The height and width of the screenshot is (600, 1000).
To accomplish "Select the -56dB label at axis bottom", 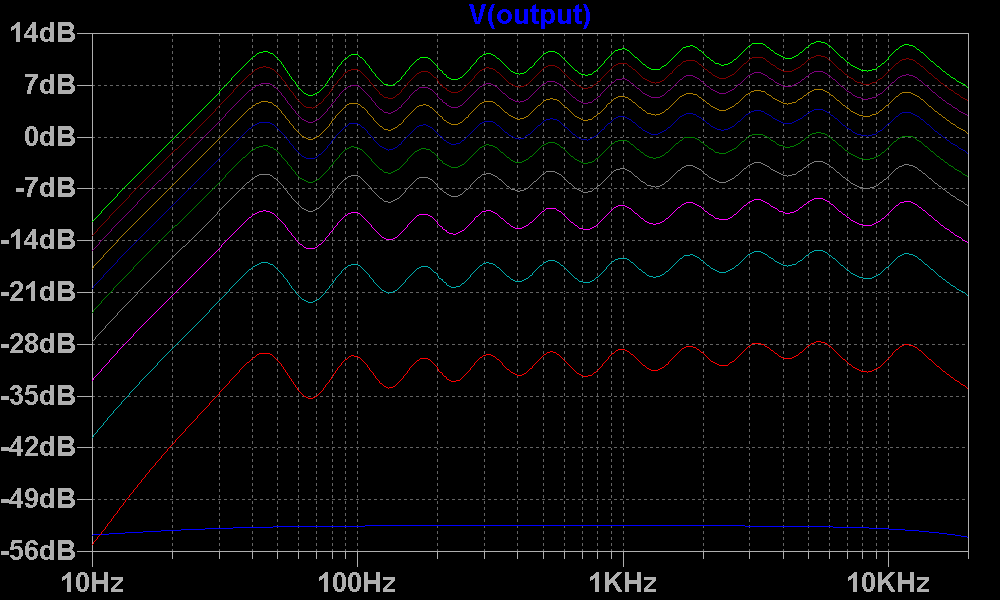I will coord(44,551).
